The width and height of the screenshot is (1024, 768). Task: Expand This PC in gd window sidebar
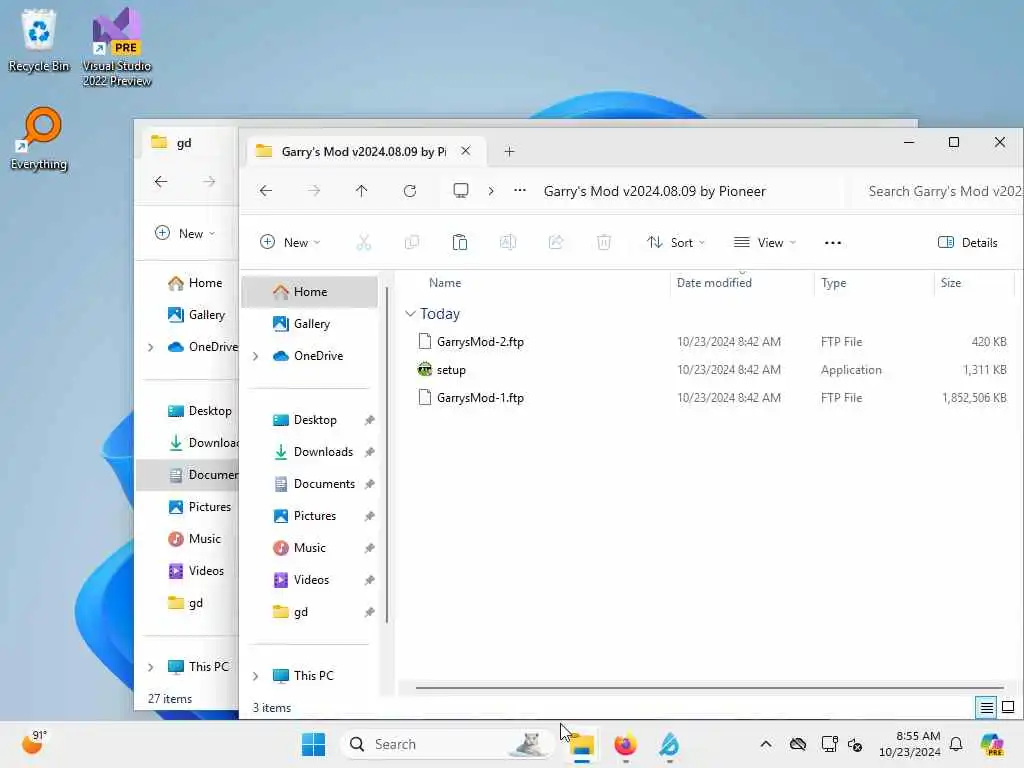click(x=151, y=667)
